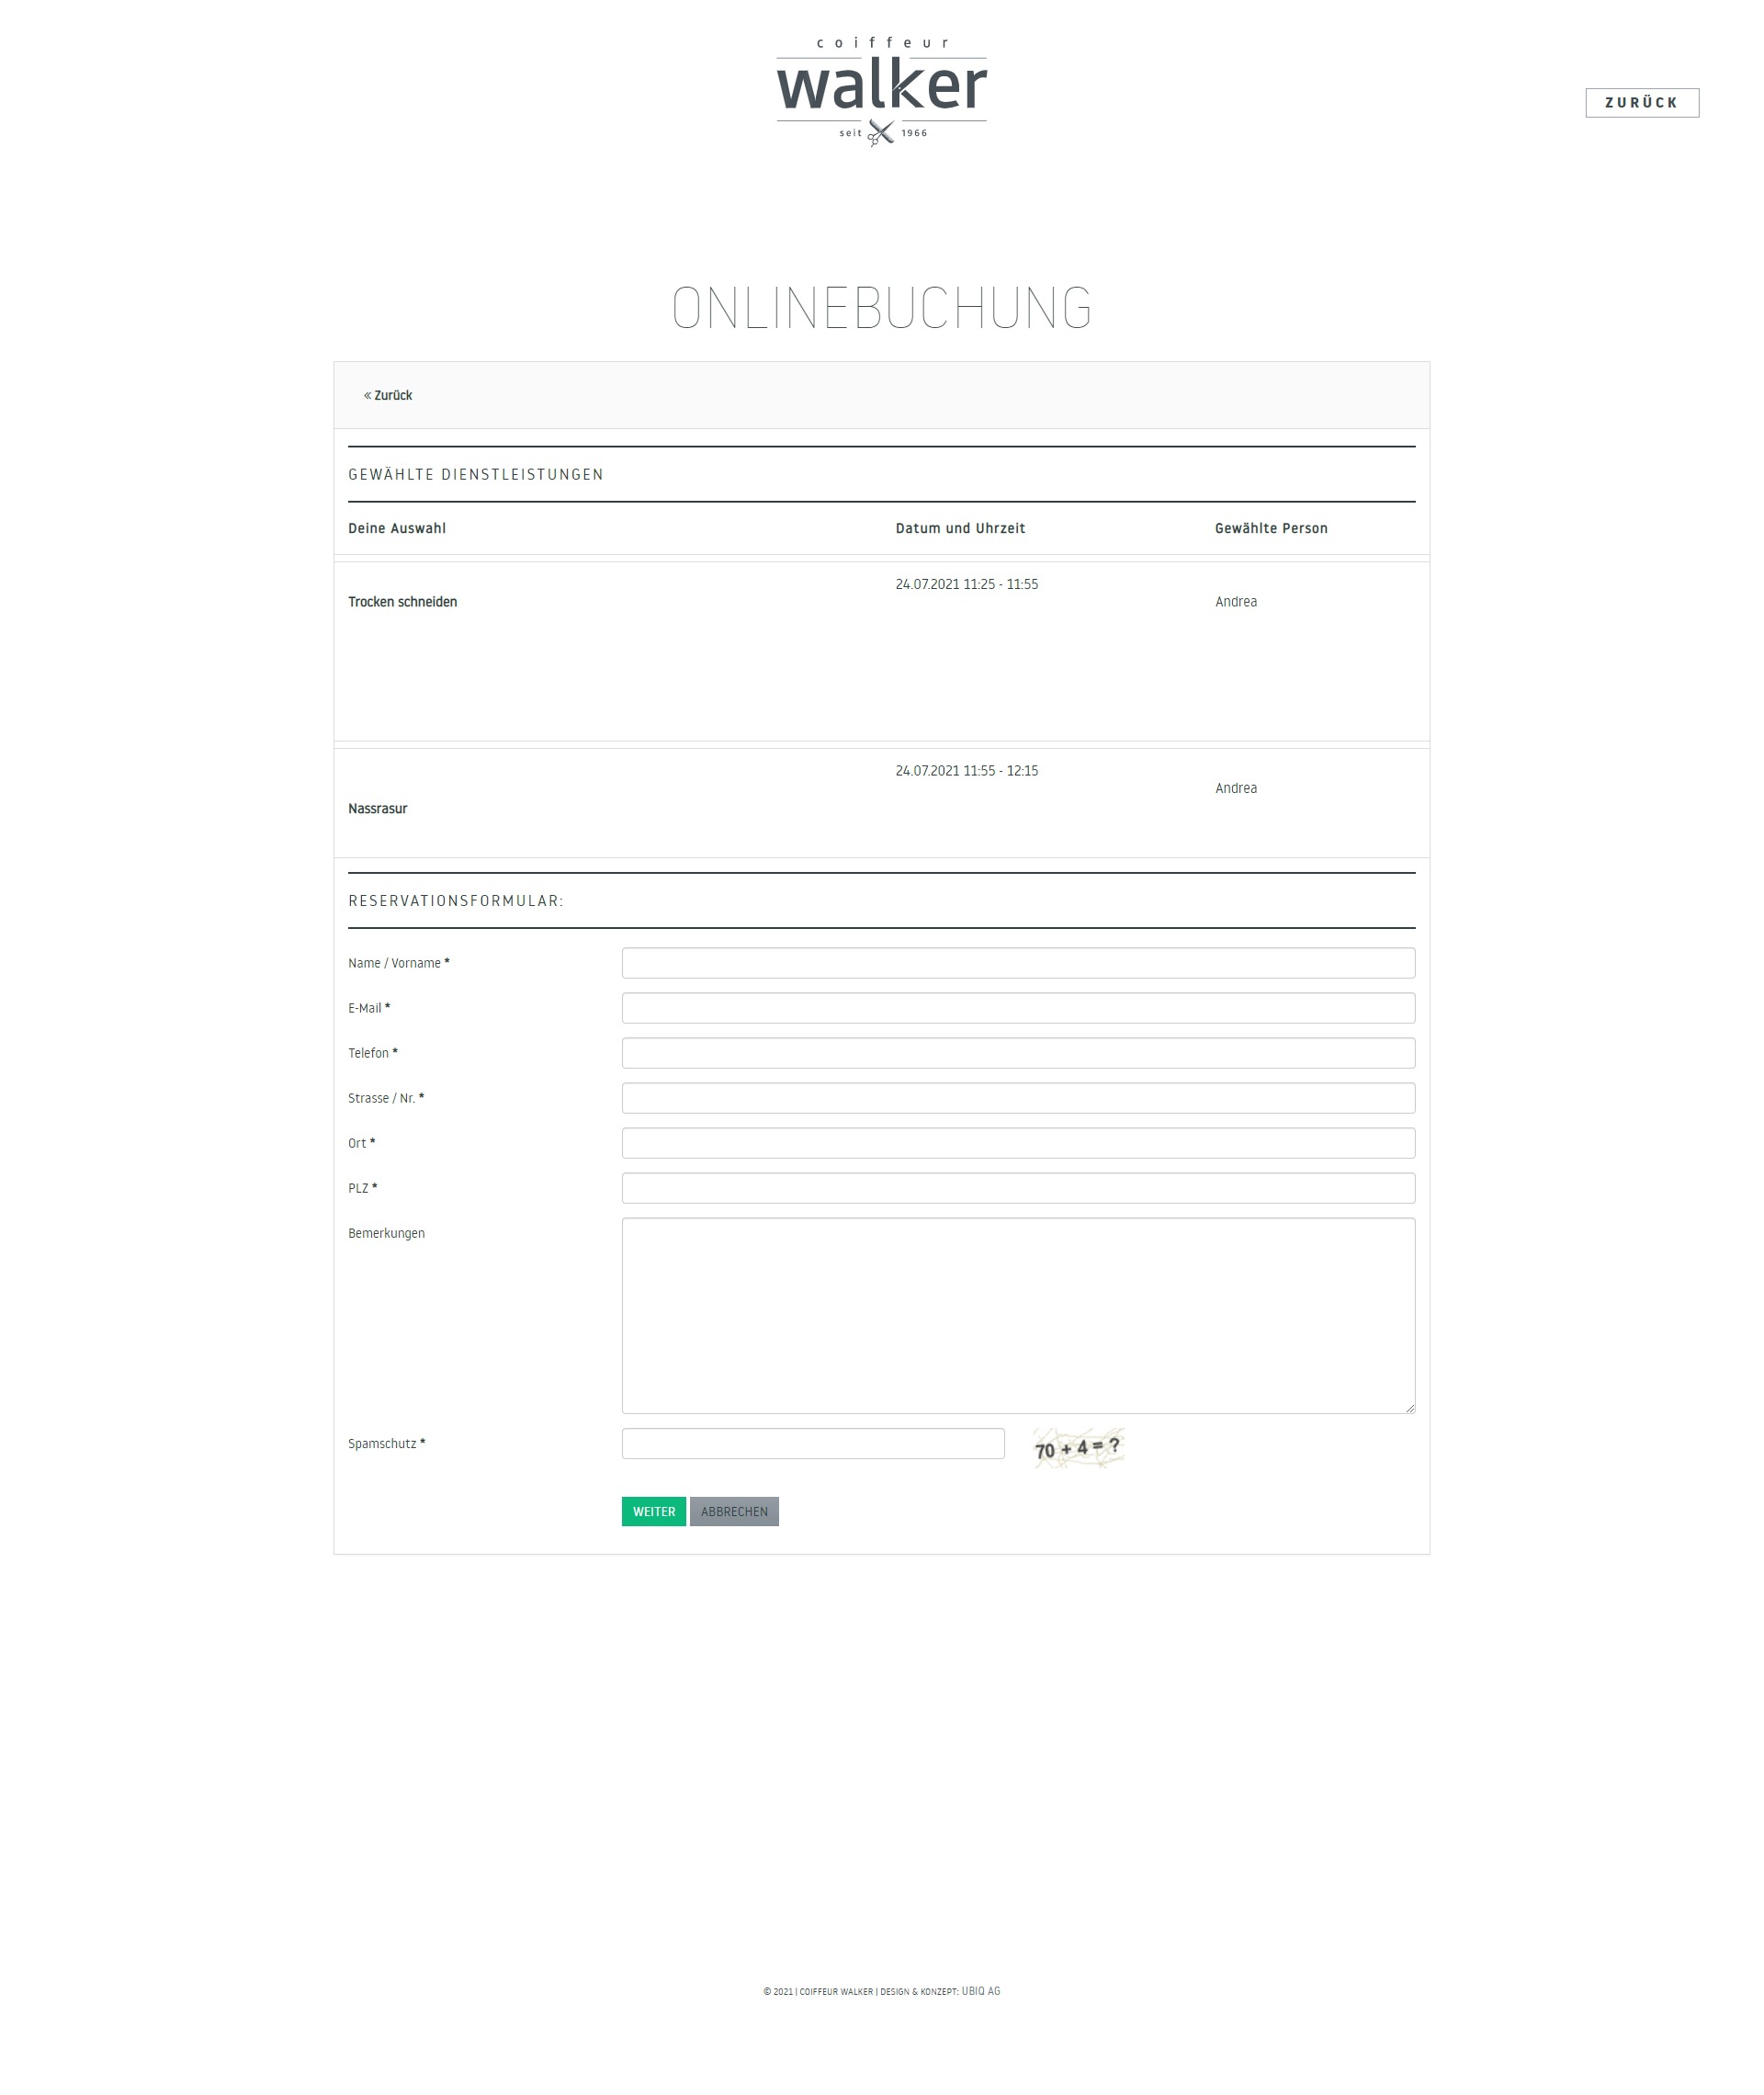
Task: Click the 70 + 4 captcha image
Action: click(1078, 1448)
